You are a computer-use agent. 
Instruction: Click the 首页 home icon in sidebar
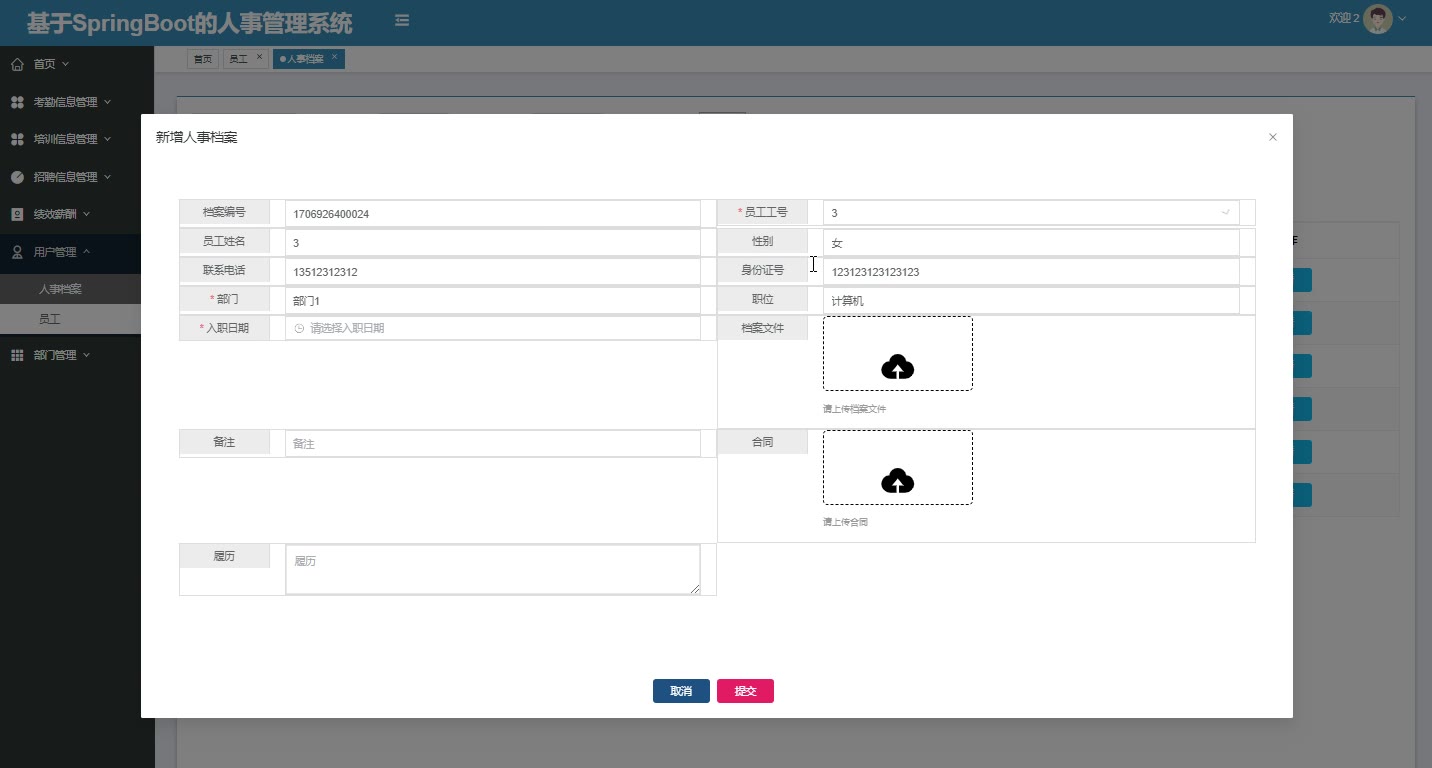coord(17,64)
